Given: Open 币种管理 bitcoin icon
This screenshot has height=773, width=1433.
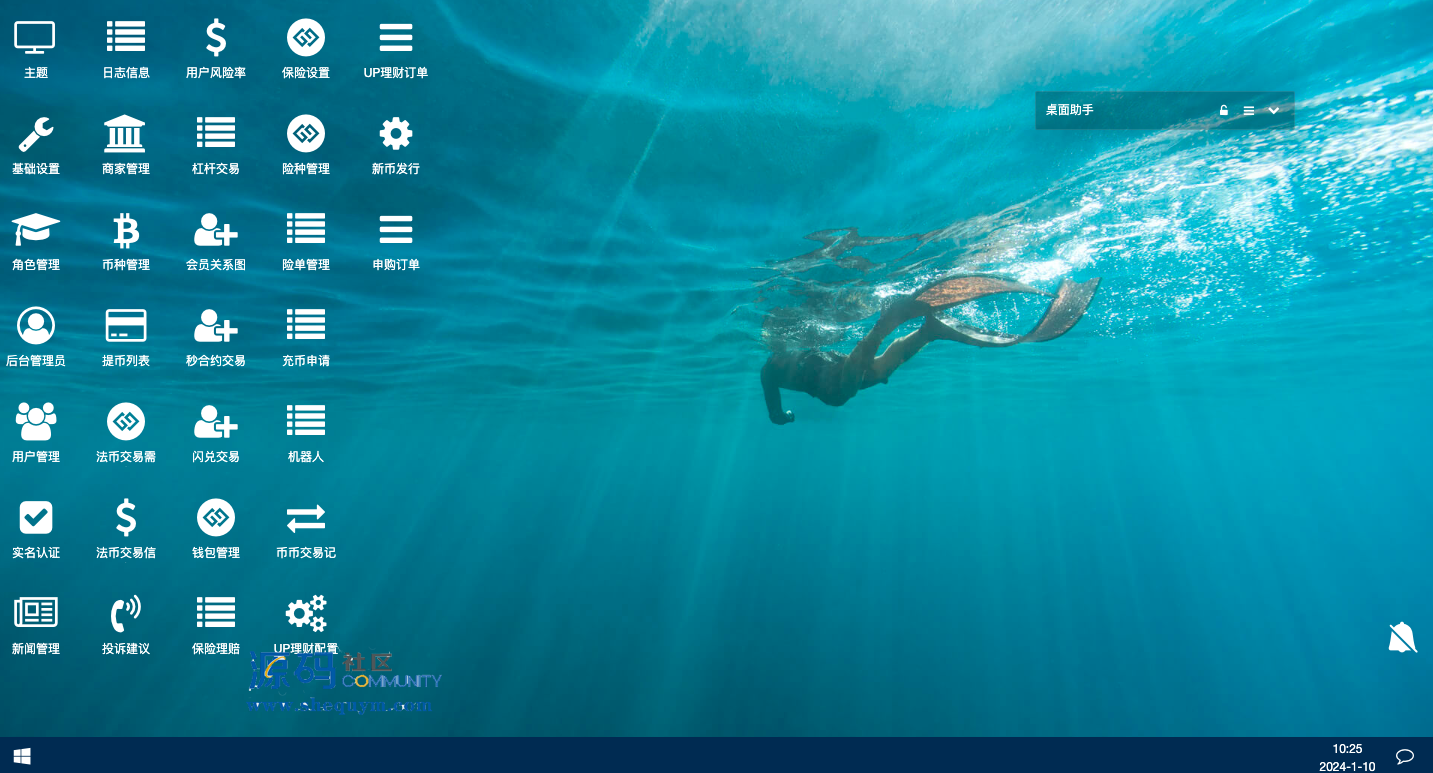Looking at the screenshot, I should 126,230.
